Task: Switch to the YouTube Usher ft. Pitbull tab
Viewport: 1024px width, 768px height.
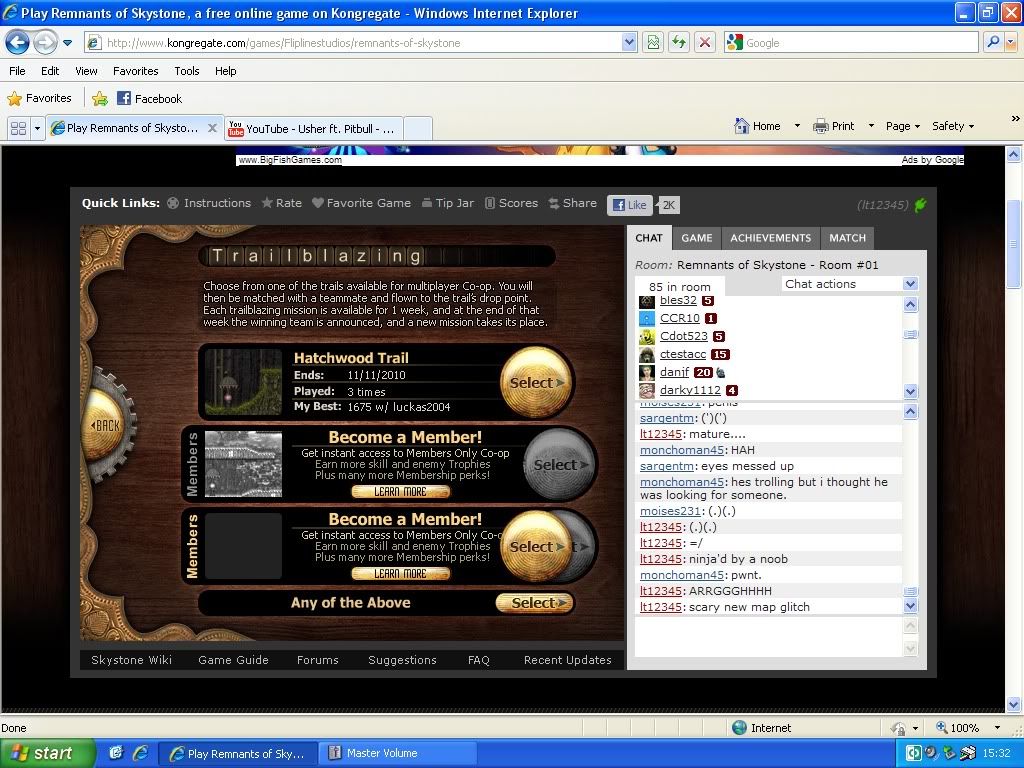Action: click(x=313, y=129)
